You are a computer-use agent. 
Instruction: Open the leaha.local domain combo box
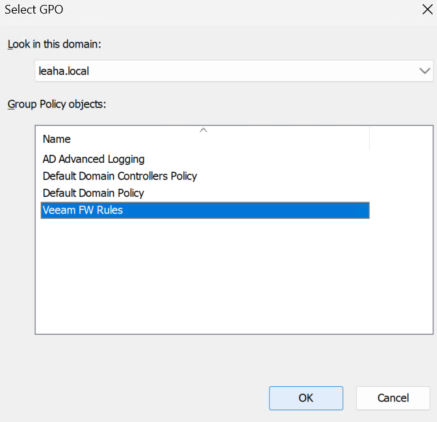point(234,71)
